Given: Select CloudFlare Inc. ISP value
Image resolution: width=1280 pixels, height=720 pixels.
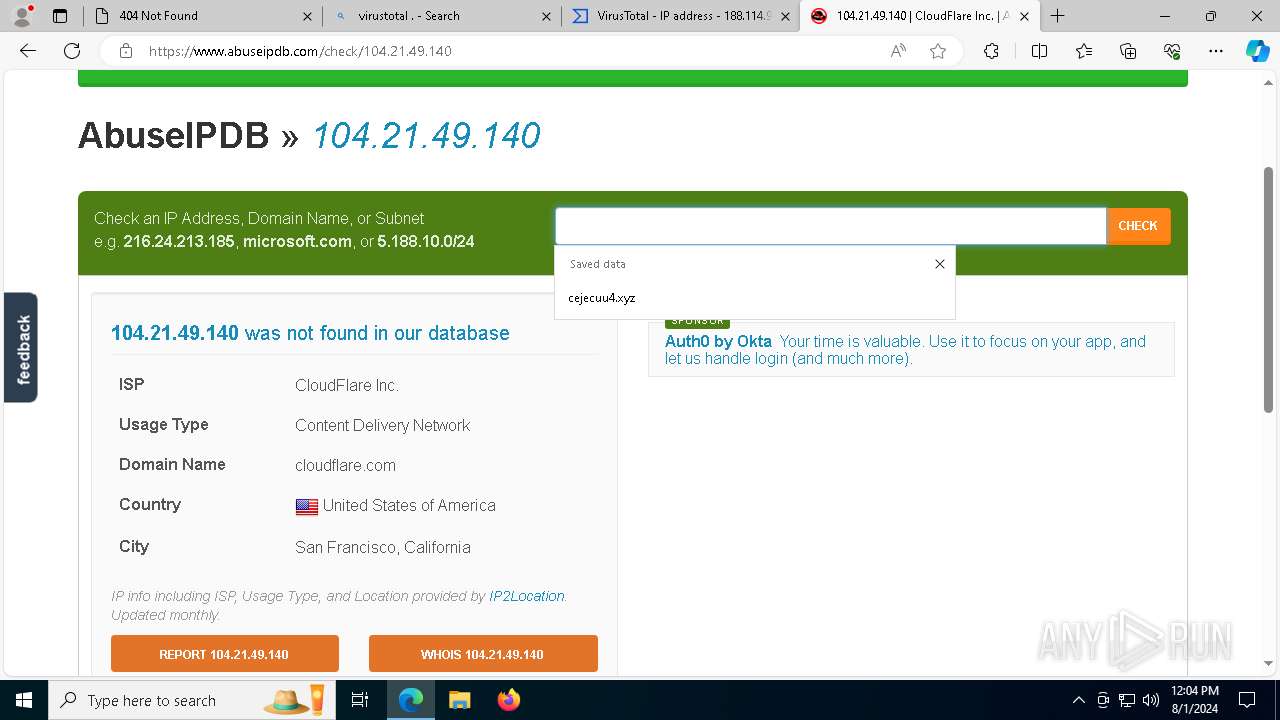Looking at the screenshot, I should [x=347, y=385].
